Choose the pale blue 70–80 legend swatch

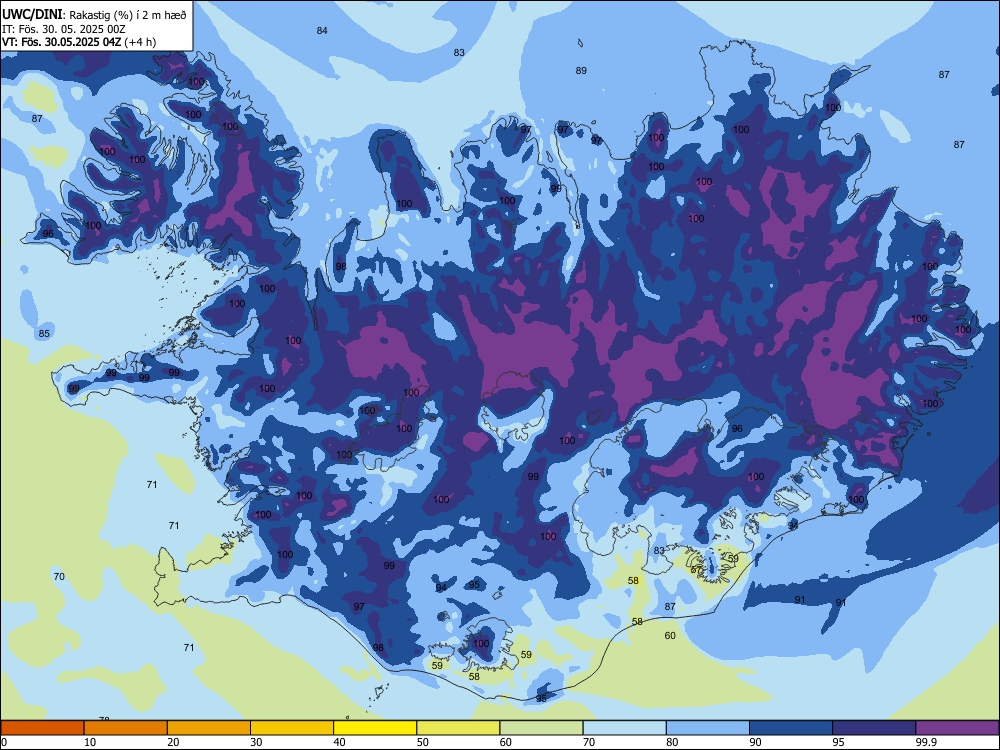[625, 728]
